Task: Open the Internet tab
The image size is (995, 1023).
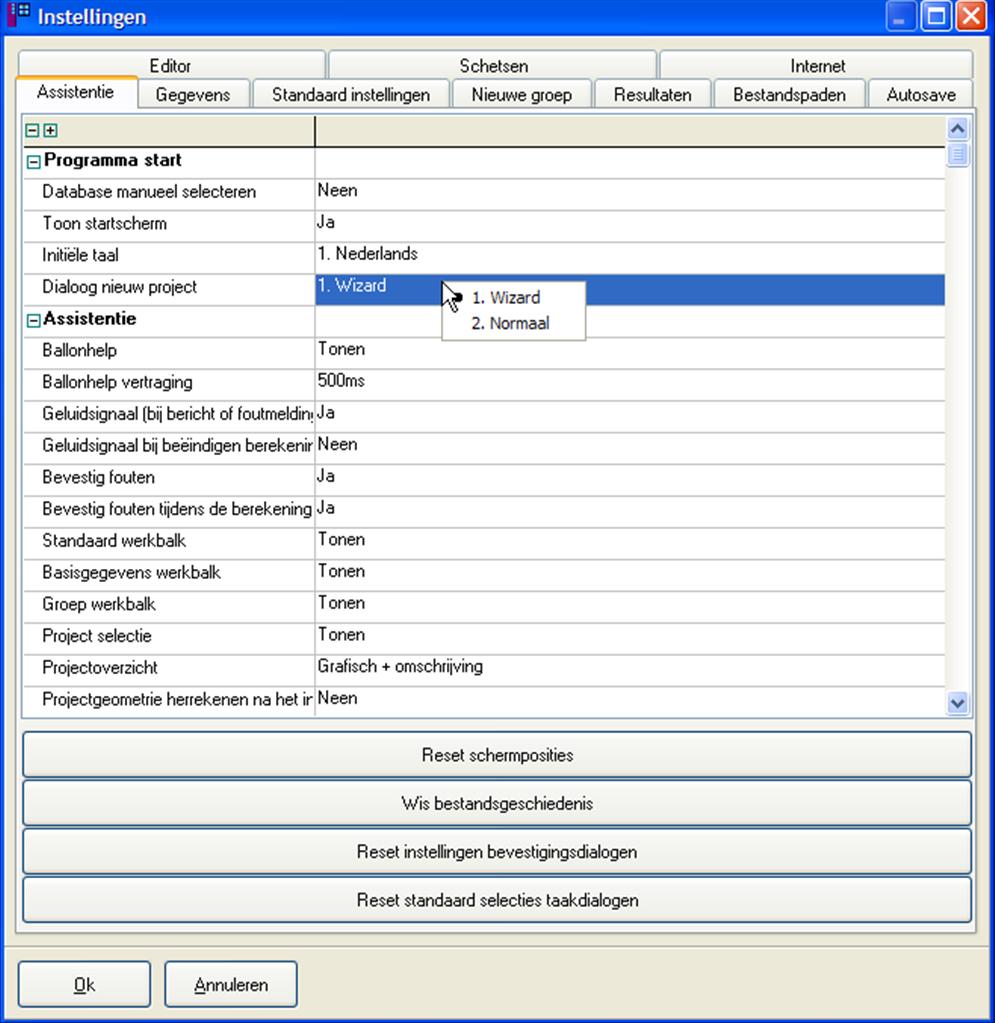Action: coord(817,65)
